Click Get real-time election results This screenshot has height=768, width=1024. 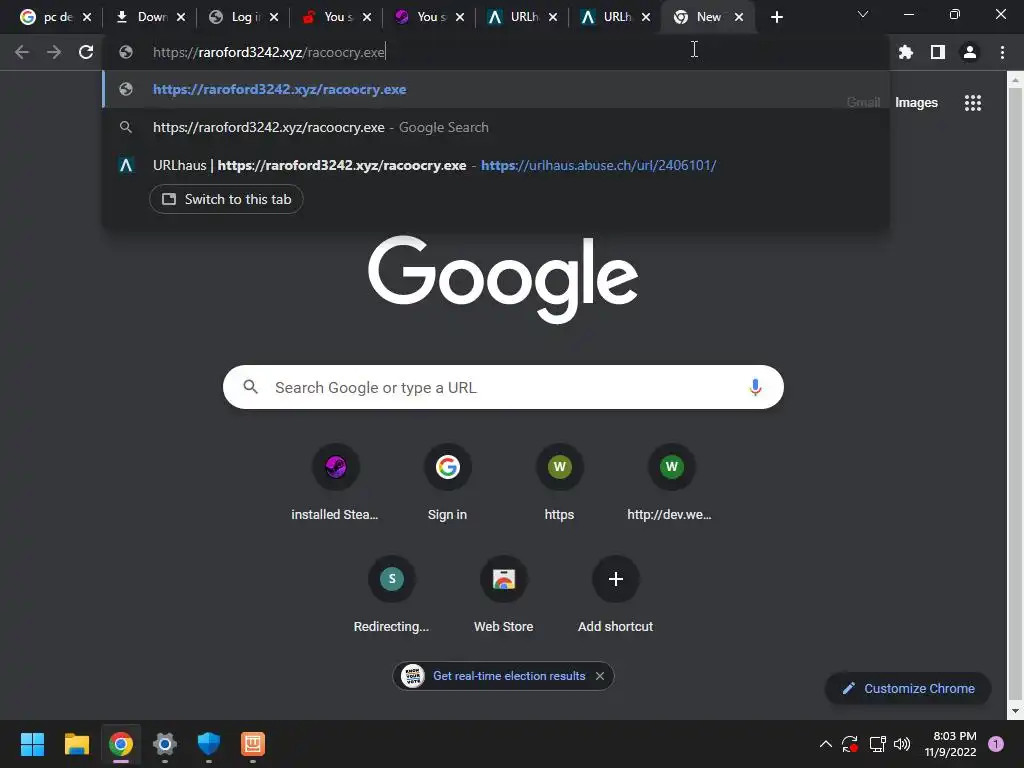tap(509, 676)
